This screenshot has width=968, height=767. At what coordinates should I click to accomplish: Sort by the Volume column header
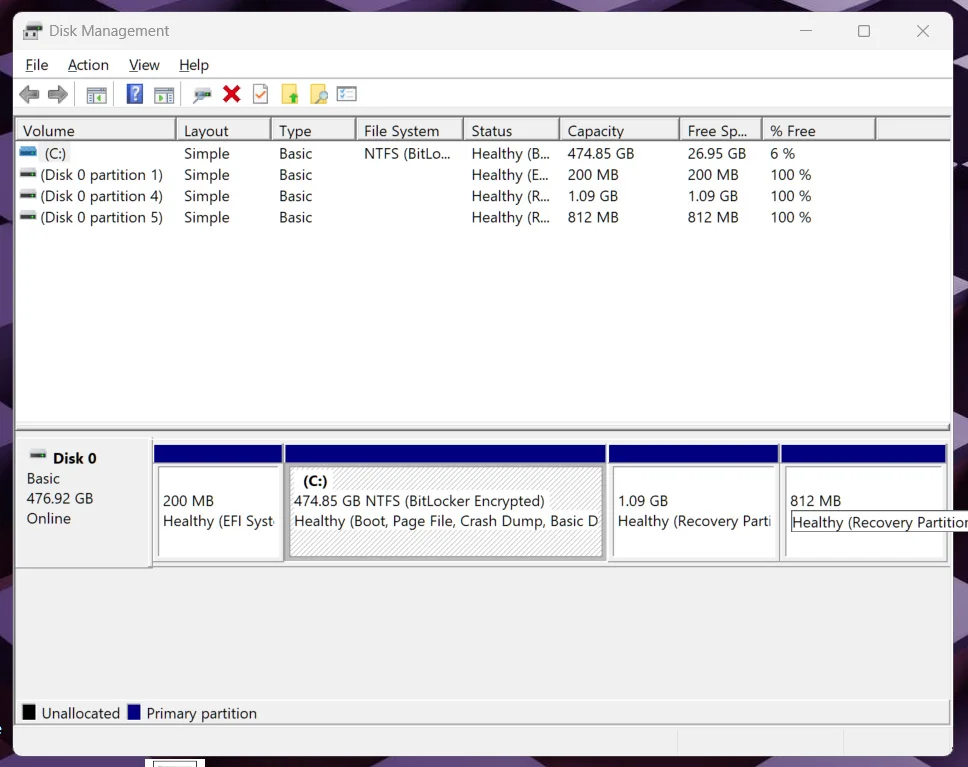[x=96, y=130]
